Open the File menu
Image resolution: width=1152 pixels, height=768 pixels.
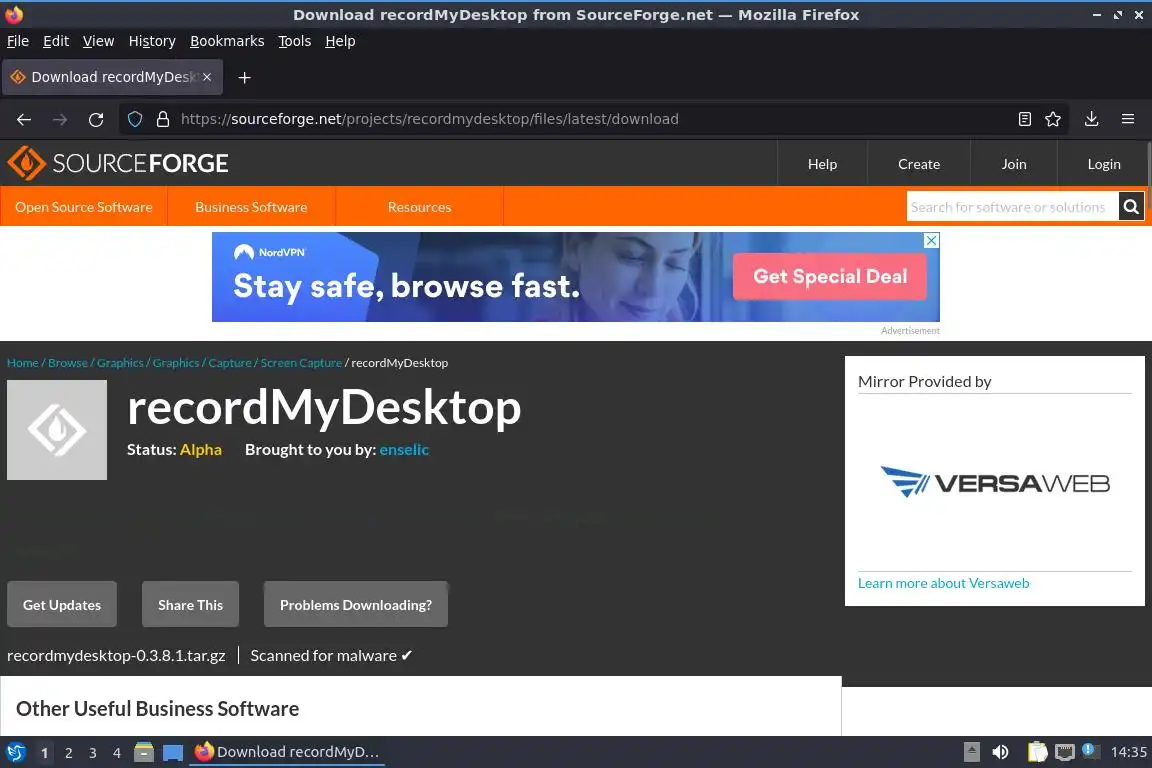click(18, 41)
